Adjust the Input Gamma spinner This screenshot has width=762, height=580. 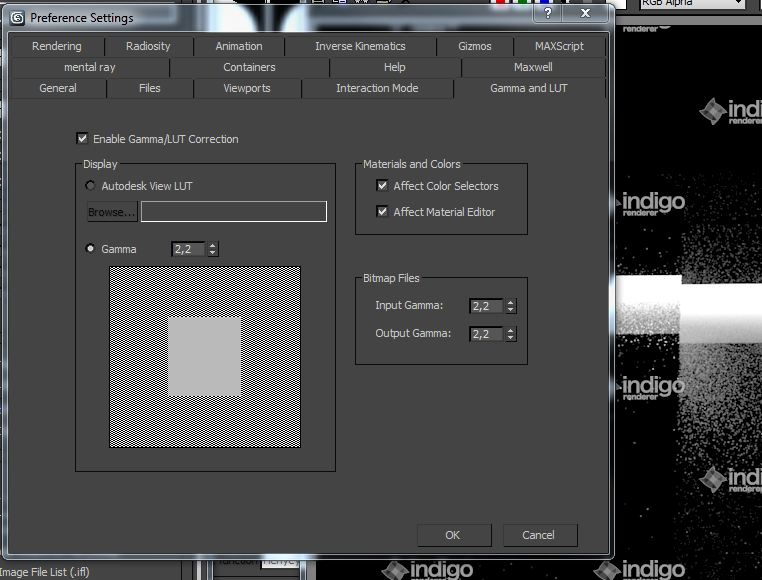click(x=511, y=306)
